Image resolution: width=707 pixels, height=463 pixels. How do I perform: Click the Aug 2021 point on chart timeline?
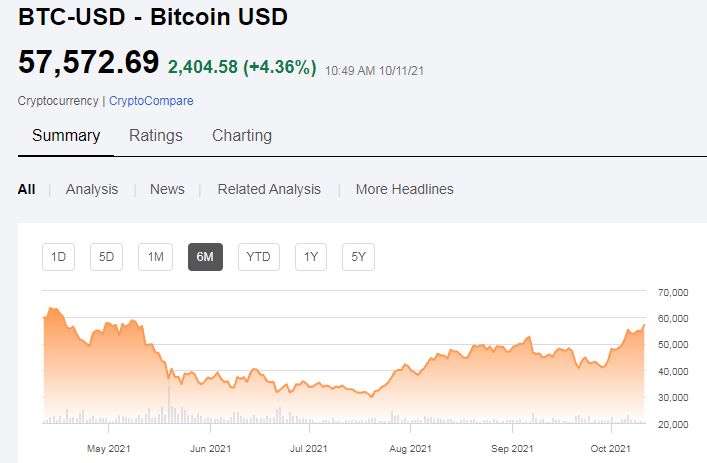pyautogui.click(x=411, y=448)
